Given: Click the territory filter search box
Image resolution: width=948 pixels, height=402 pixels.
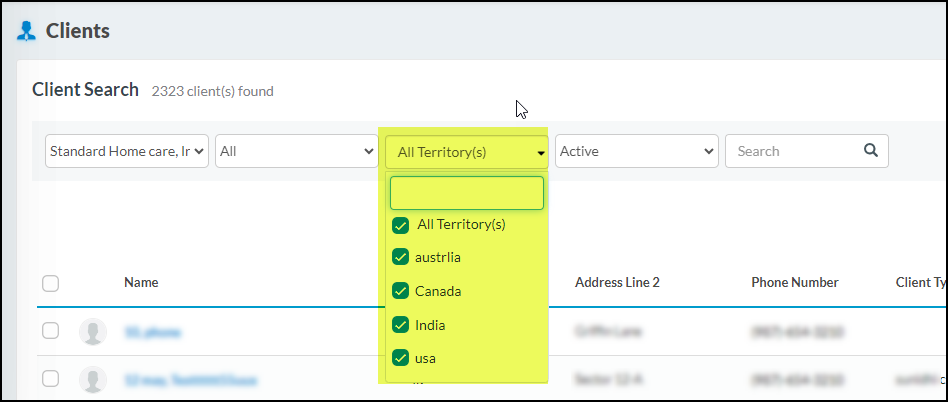Looking at the screenshot, I should (467, 193).
